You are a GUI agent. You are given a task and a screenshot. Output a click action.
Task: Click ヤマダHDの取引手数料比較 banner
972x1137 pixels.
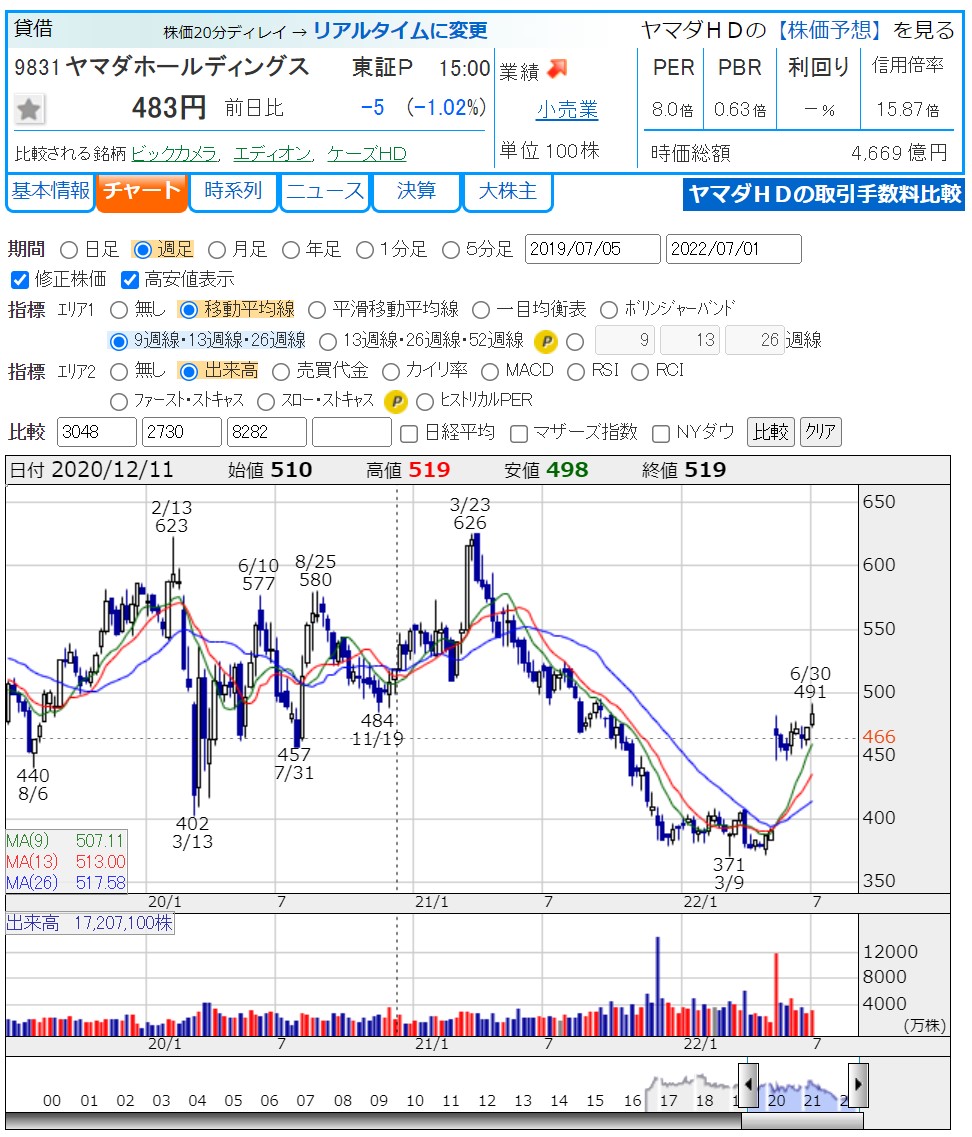tap(824, 193)
